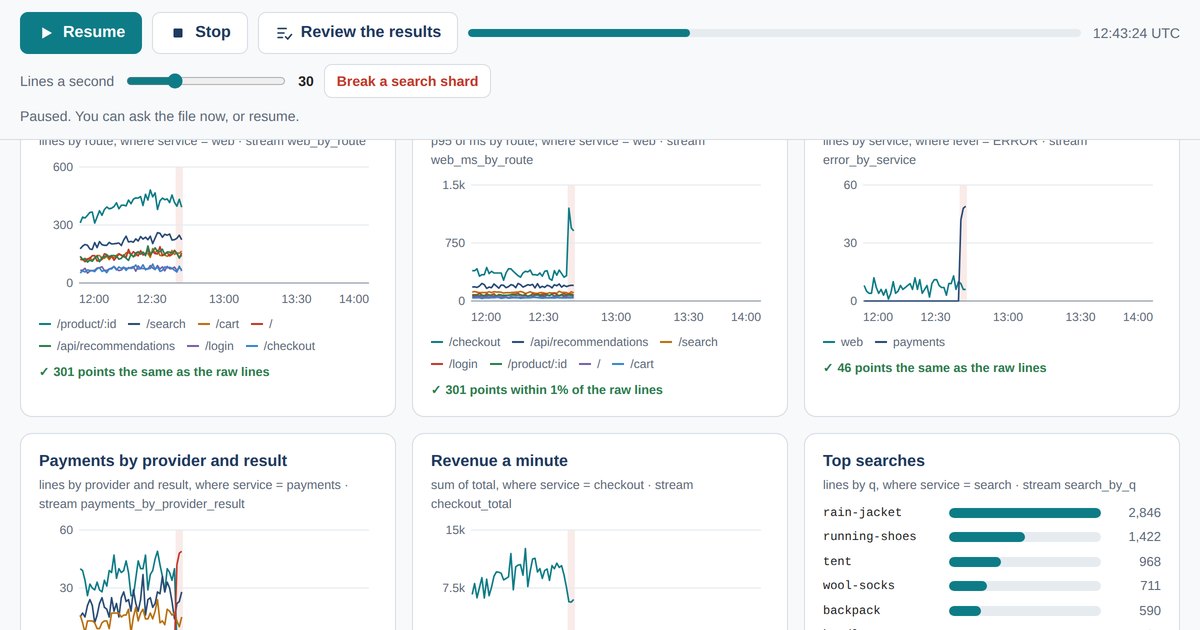Click the Top searches heading
This screenshot has width=1200, height=630.
[874, 461]
